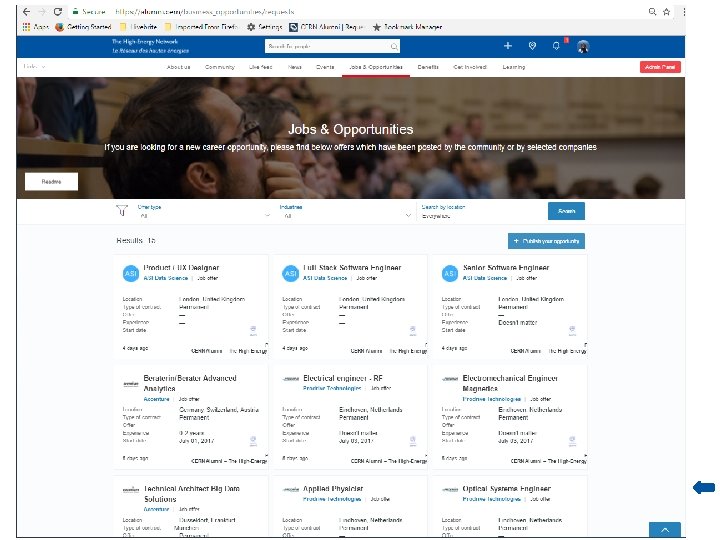Click the browser address bar URL
The width and height of the screenshot is (720, 540).
205,12
